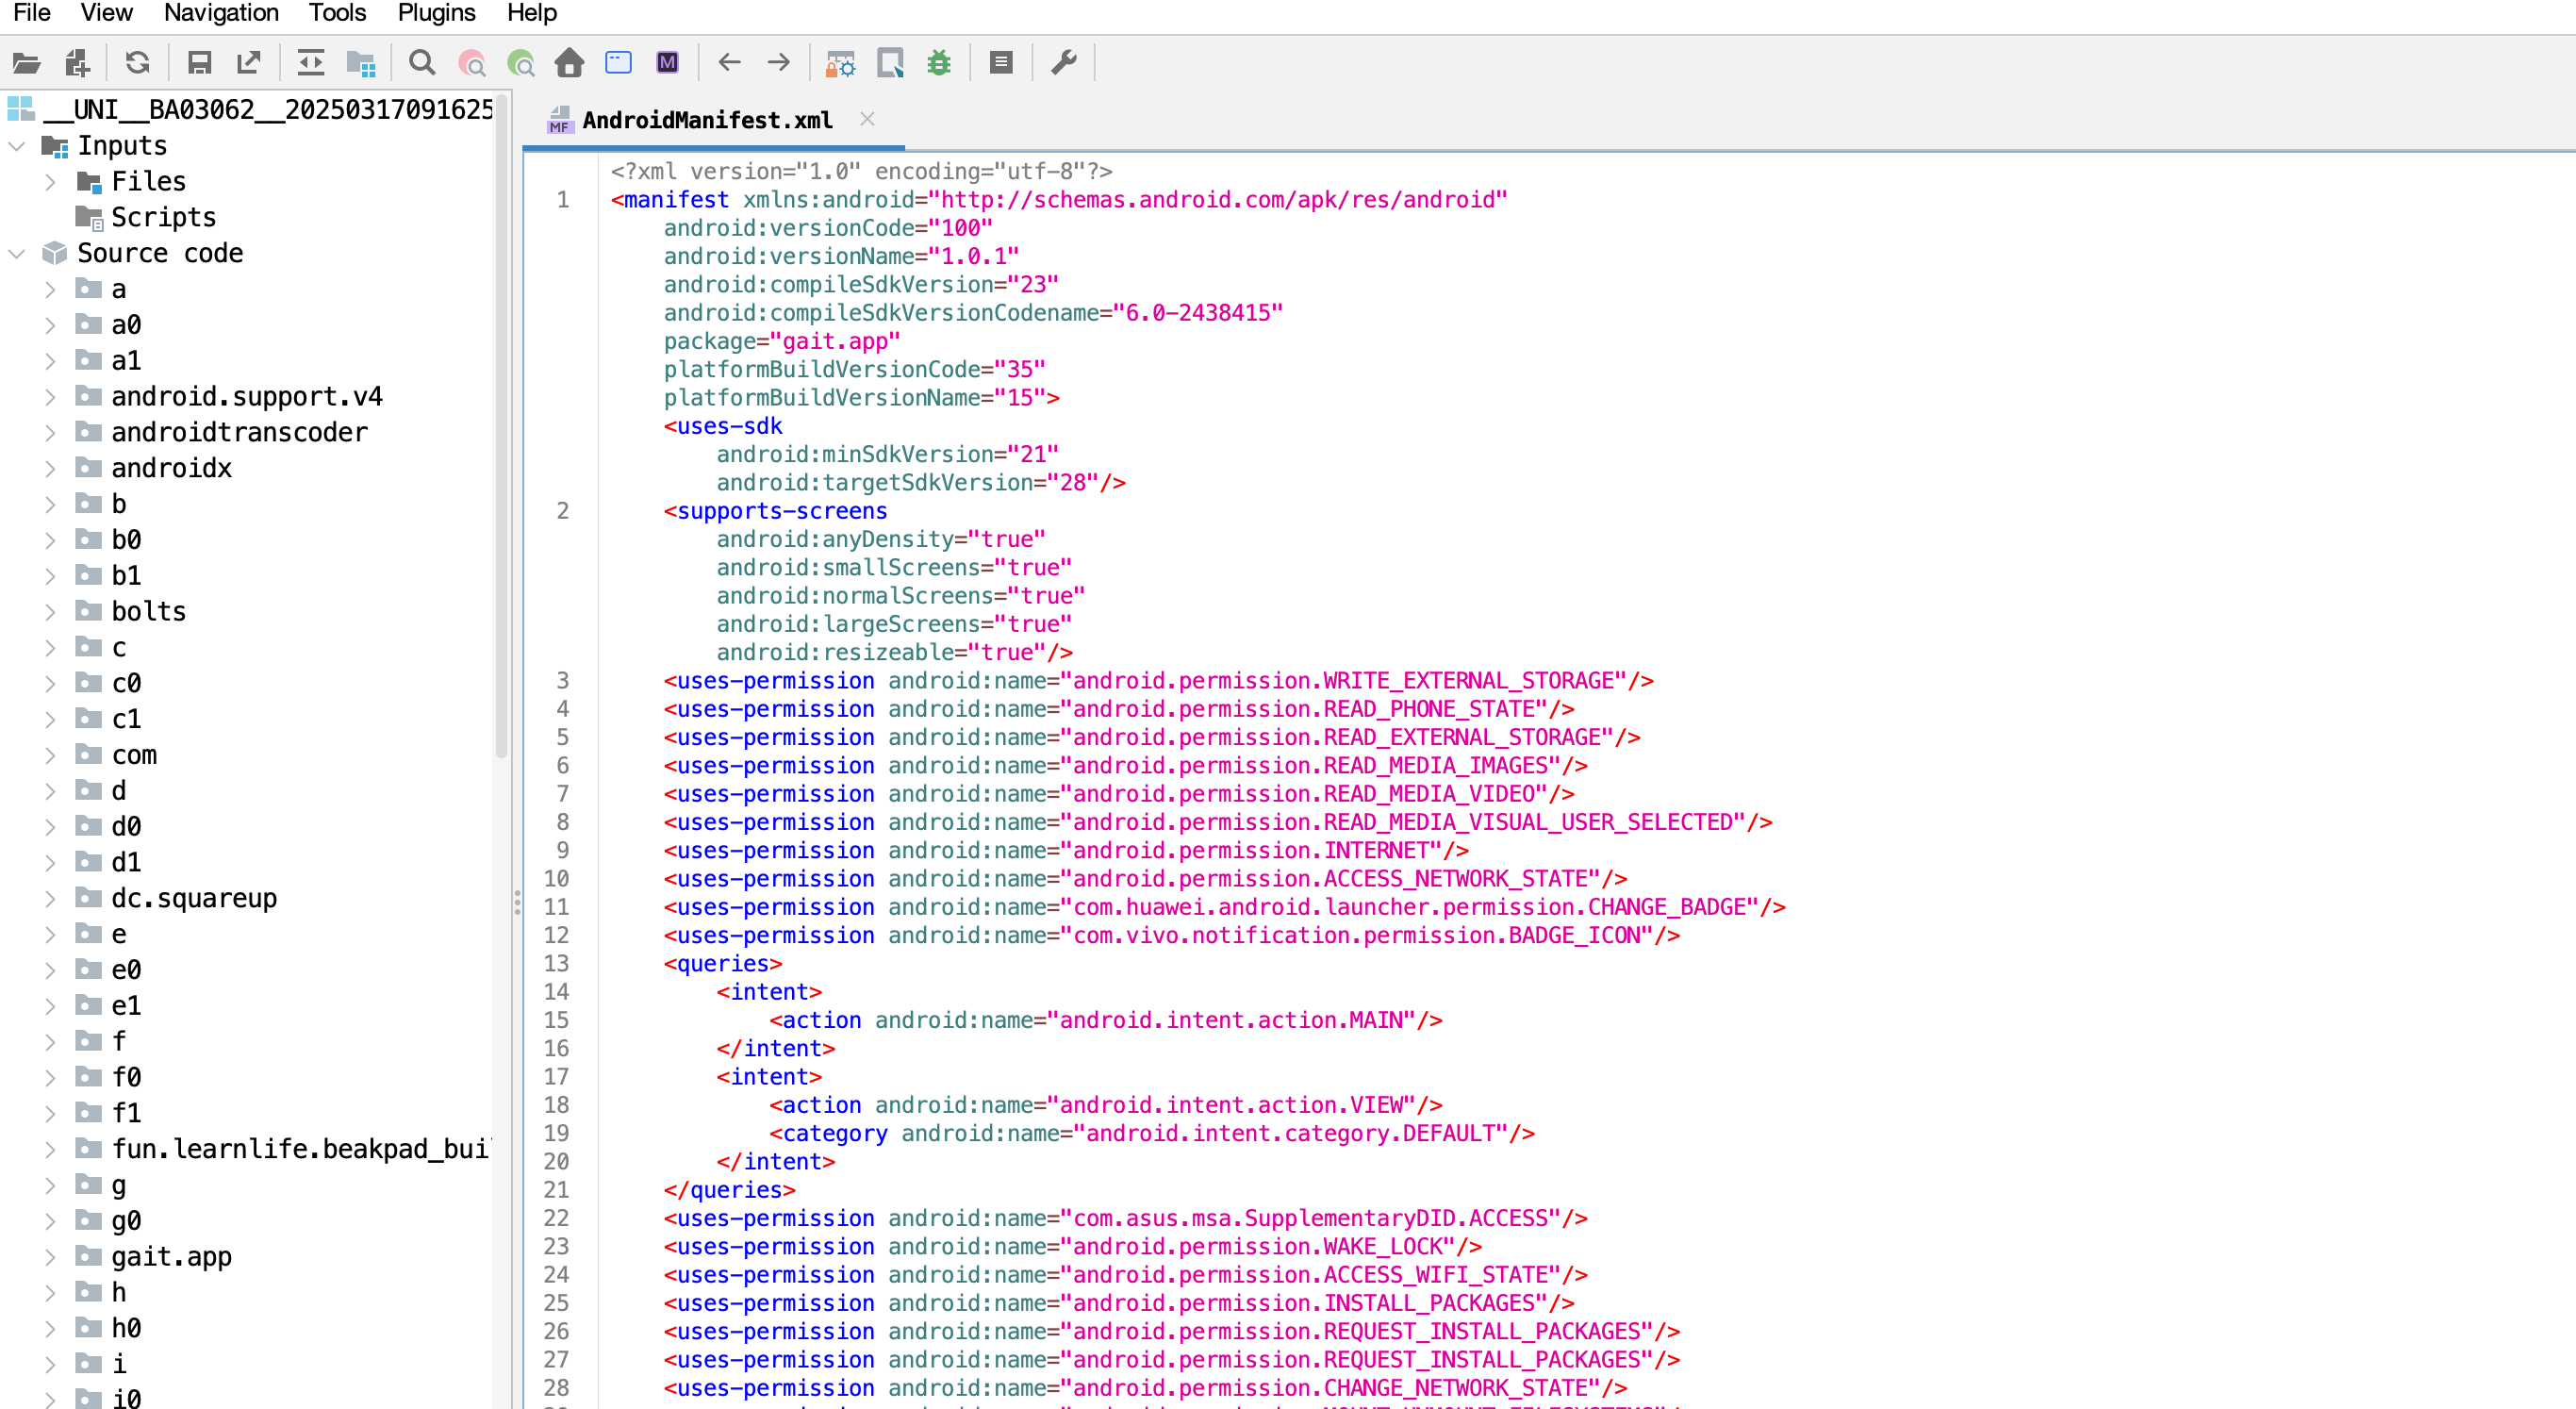The image size is (2576, 1409).
Task: Click the export project icon
Action: 248,63
